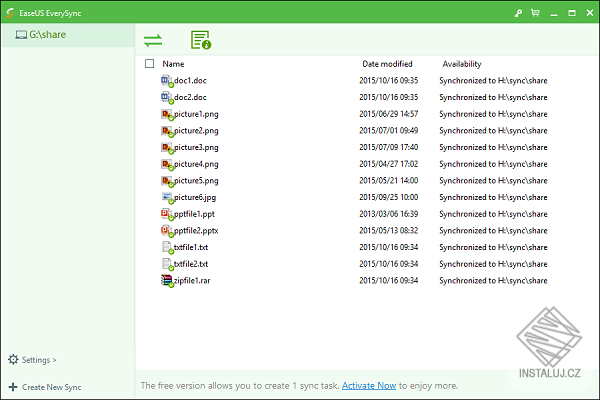Click the PowerPoint icon of pptfile2.pptx
600x400 pixels.
pos(167,231)
